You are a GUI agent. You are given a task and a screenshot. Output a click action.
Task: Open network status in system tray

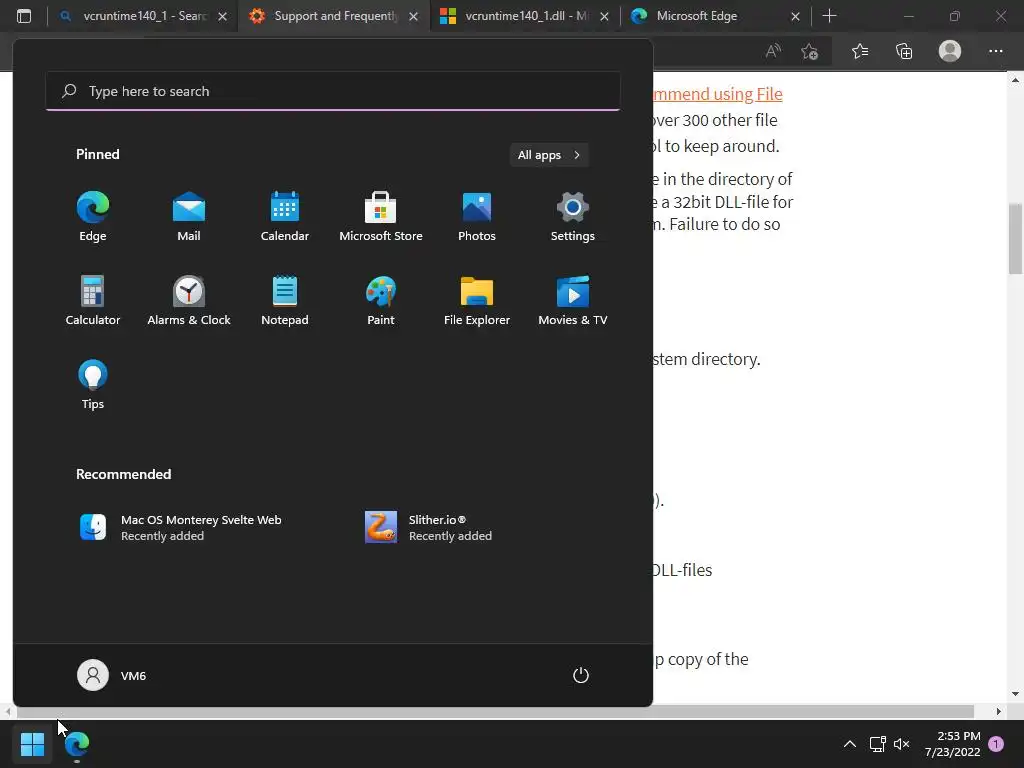coord(877,744)
